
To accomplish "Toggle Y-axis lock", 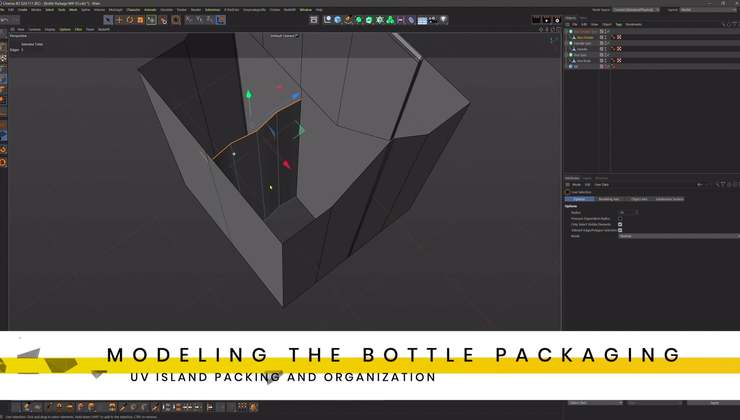I will tap(199, 20).
